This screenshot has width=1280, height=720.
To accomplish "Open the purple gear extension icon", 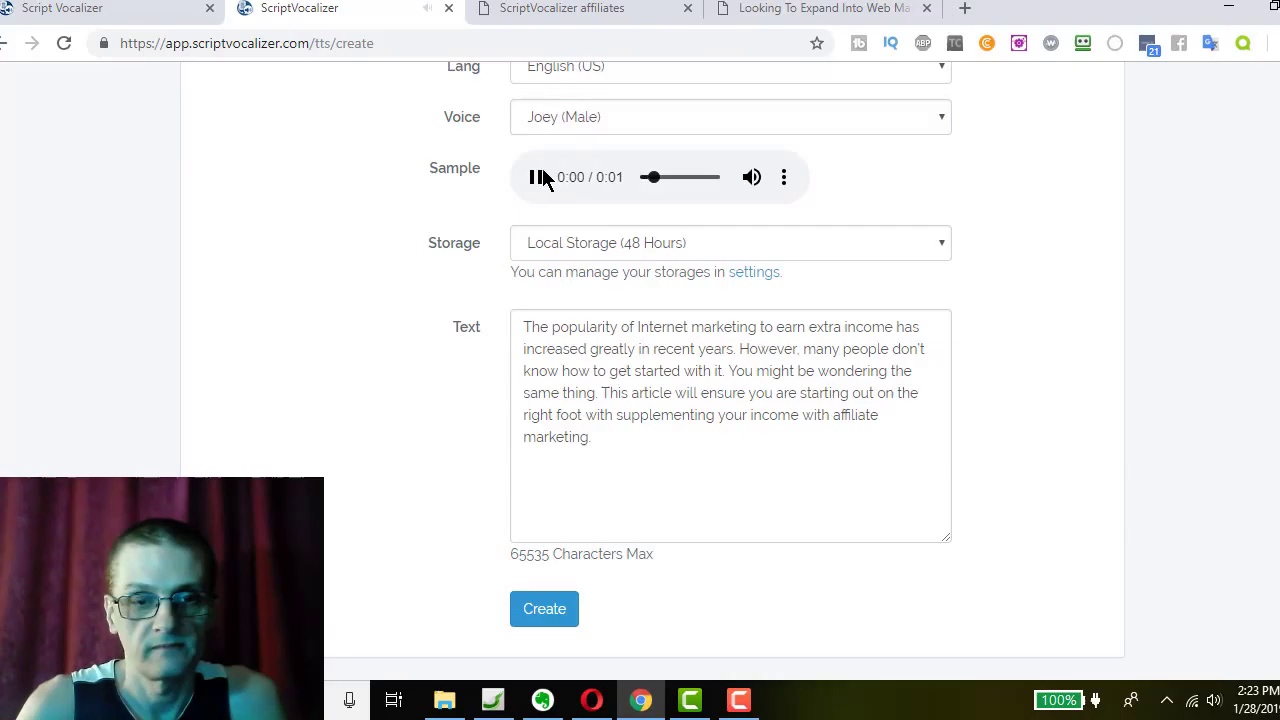I will pyautogui.click(x=1019, y=43).
